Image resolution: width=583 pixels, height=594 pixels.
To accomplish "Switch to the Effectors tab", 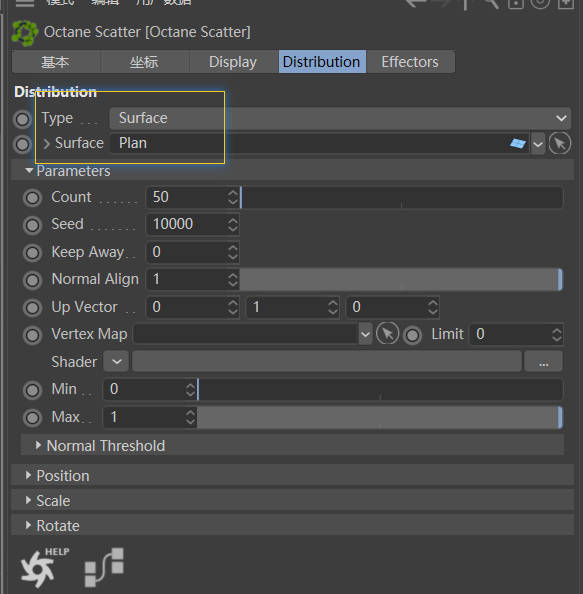I will coord(411,62).
